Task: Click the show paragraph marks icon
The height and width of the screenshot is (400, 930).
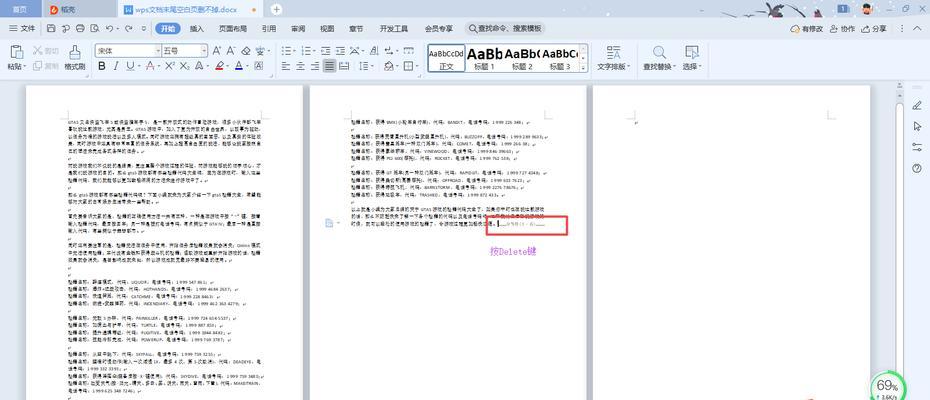Action: tap(388, 50)
